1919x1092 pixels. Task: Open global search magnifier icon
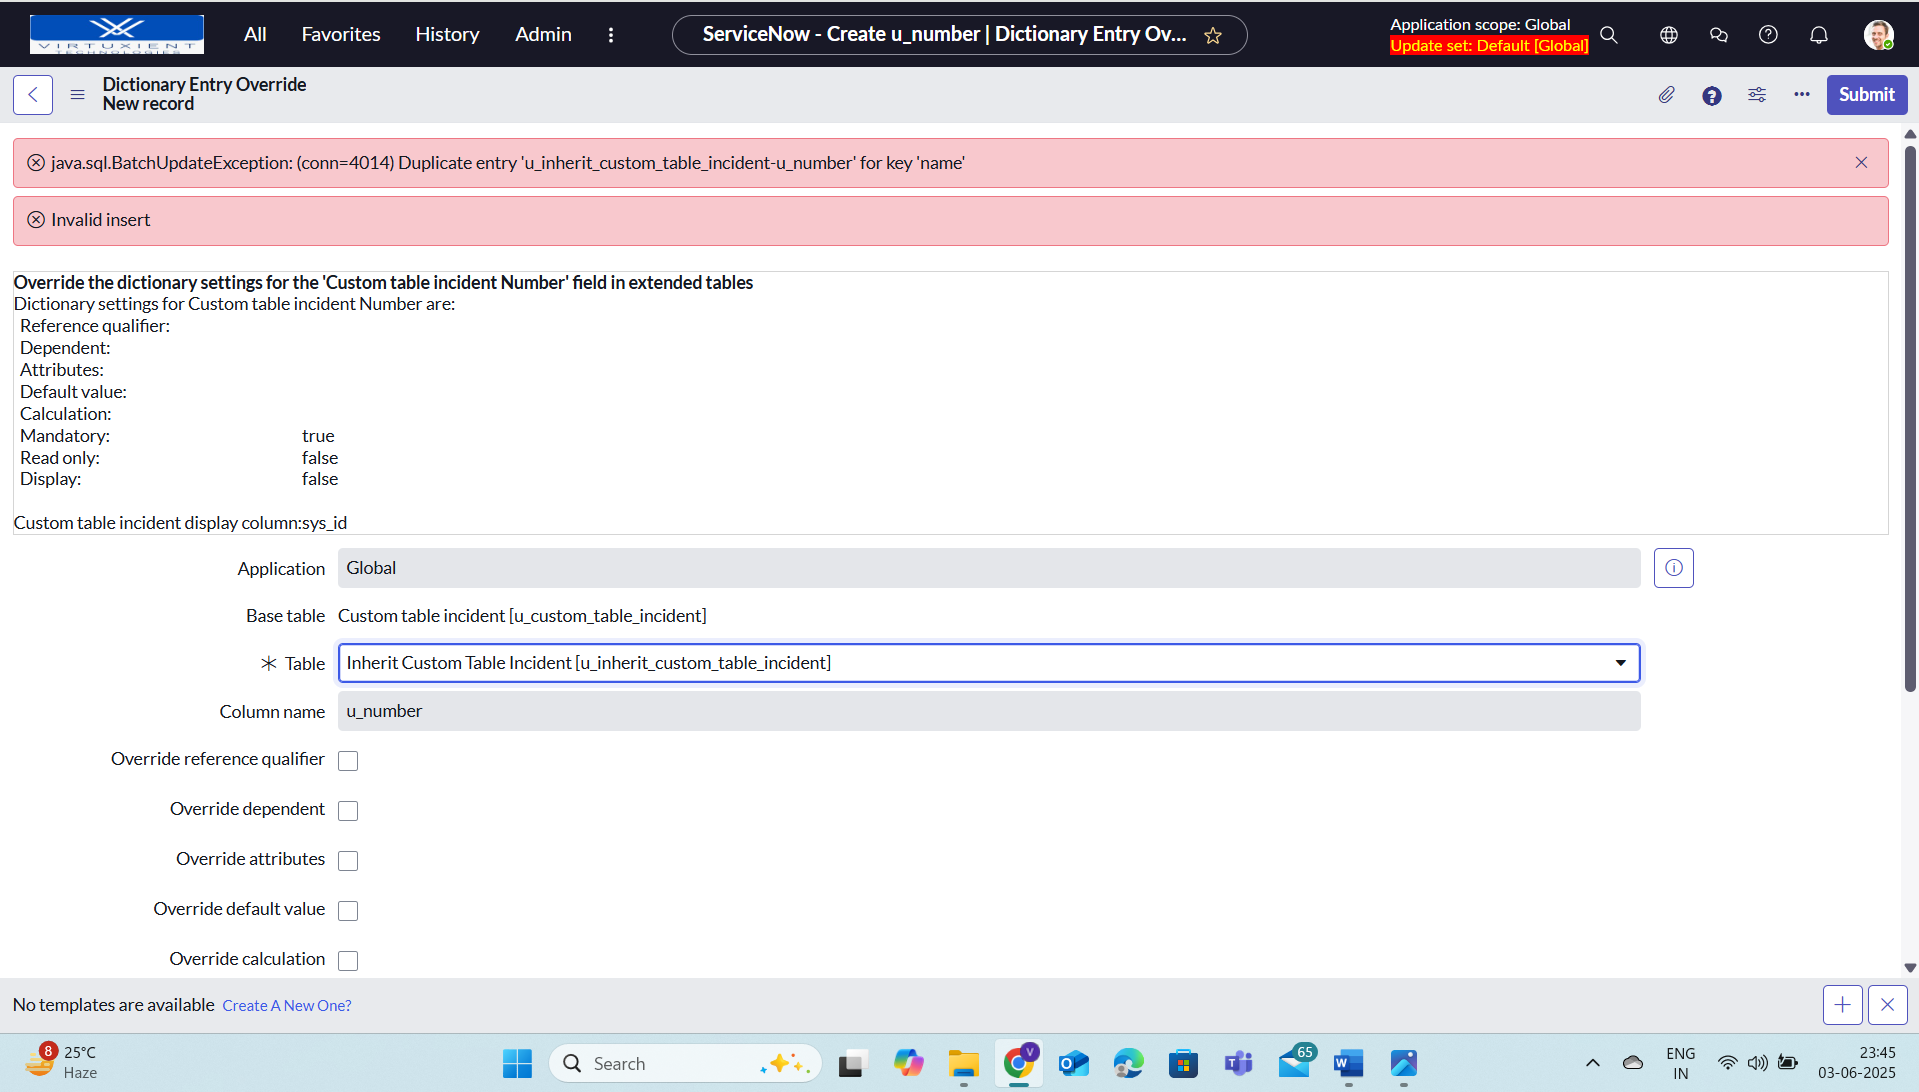1609,35
